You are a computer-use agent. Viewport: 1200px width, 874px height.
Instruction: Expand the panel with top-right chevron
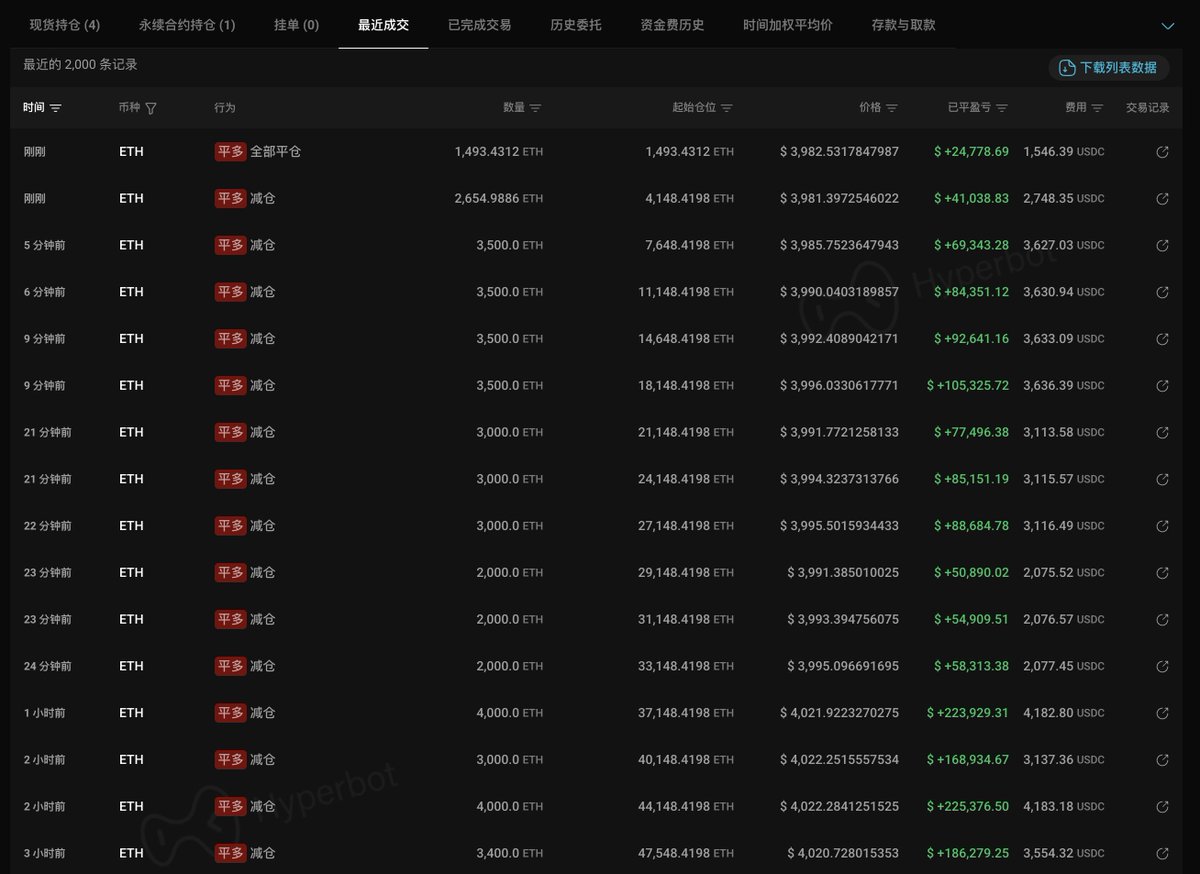click(x=1167, y=26)
